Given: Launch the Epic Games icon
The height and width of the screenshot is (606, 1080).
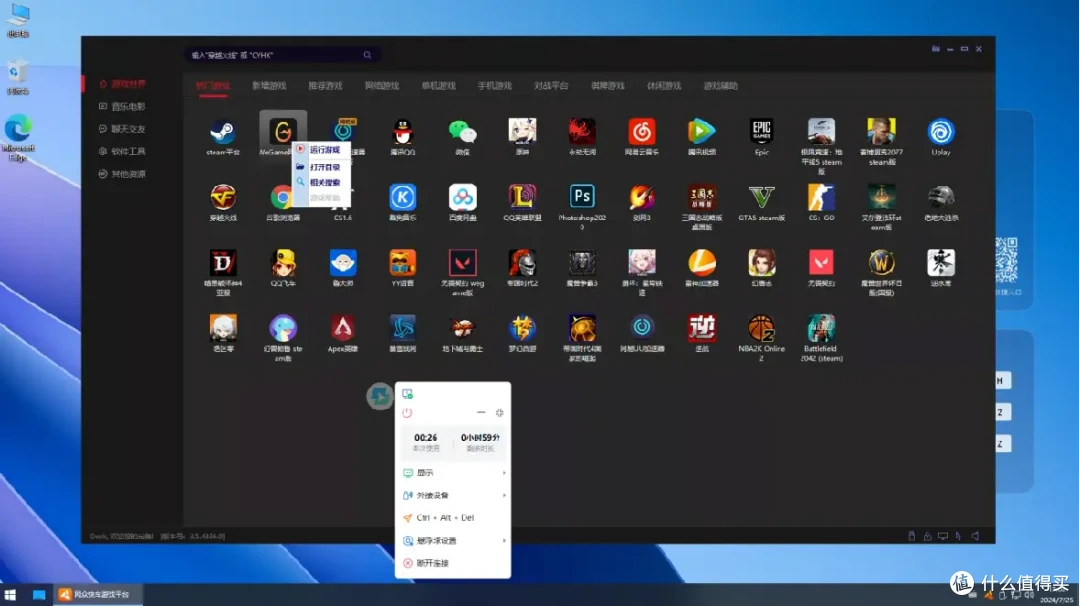Looking at the screenshot, I should 761,132.
